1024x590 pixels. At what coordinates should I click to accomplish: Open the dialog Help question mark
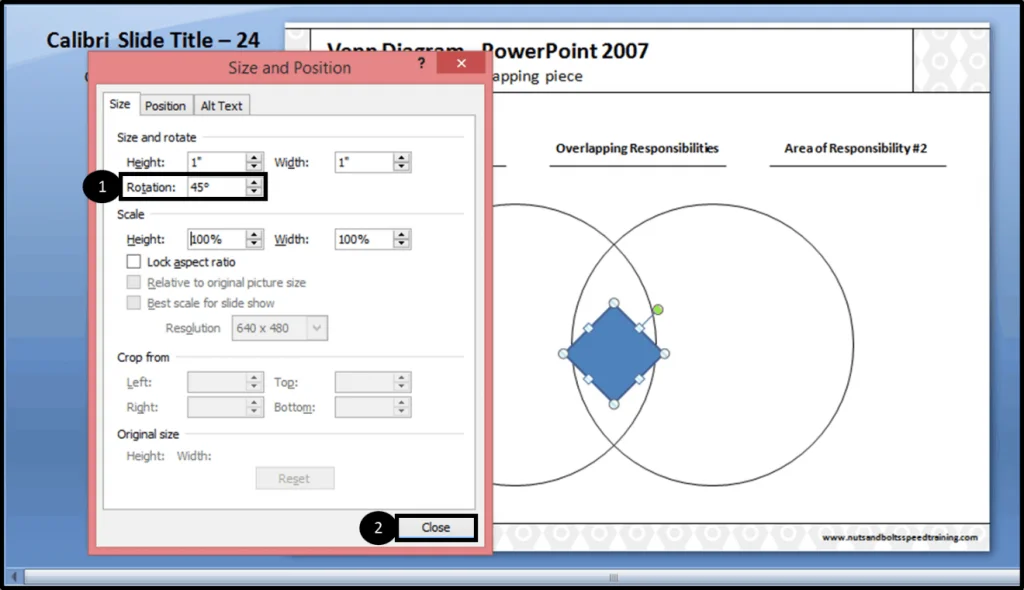click(421, 63)
